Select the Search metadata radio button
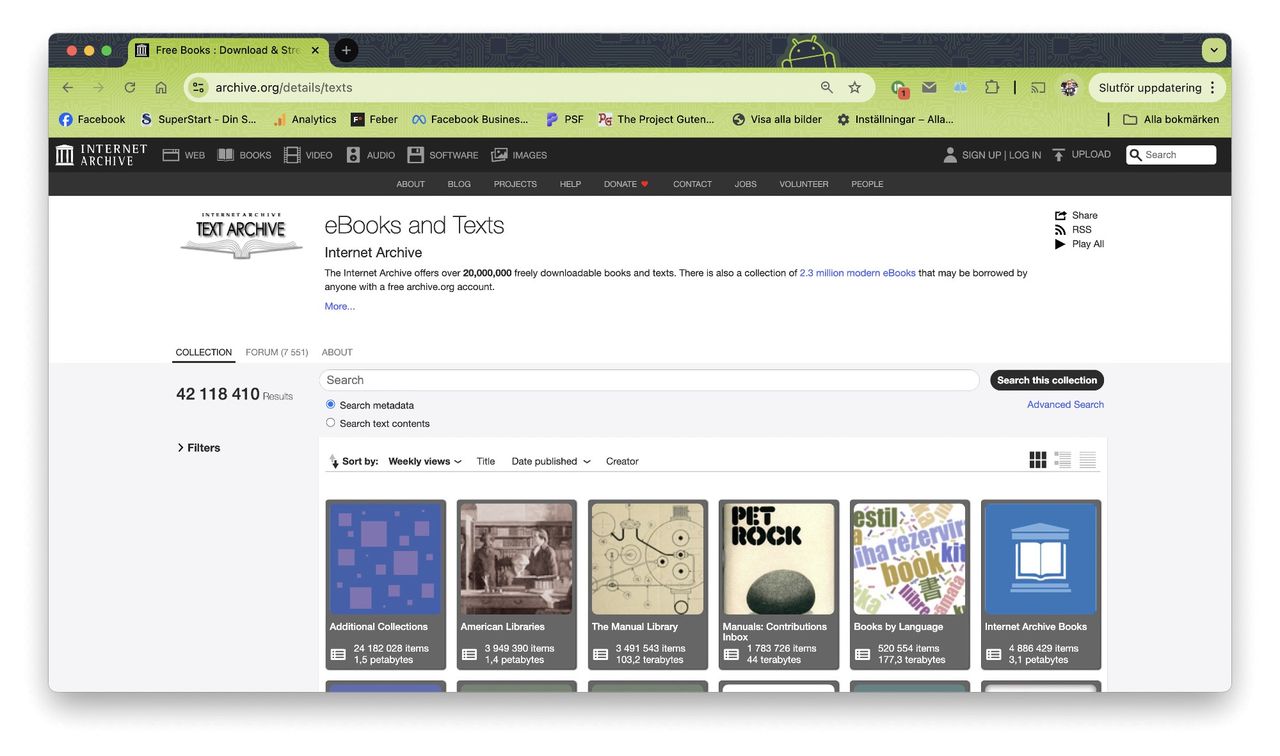The image size is (1280, 756). pos(330,404)
